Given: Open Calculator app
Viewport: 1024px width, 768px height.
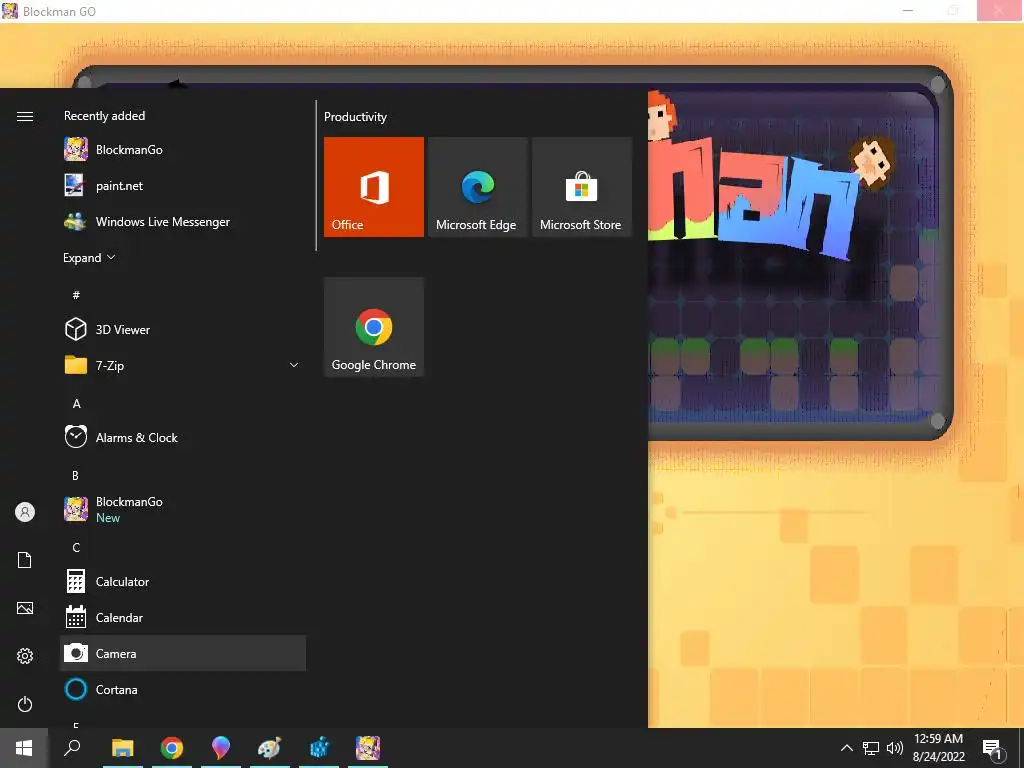Looking at the screenshot, I should (x=183, y=581).
